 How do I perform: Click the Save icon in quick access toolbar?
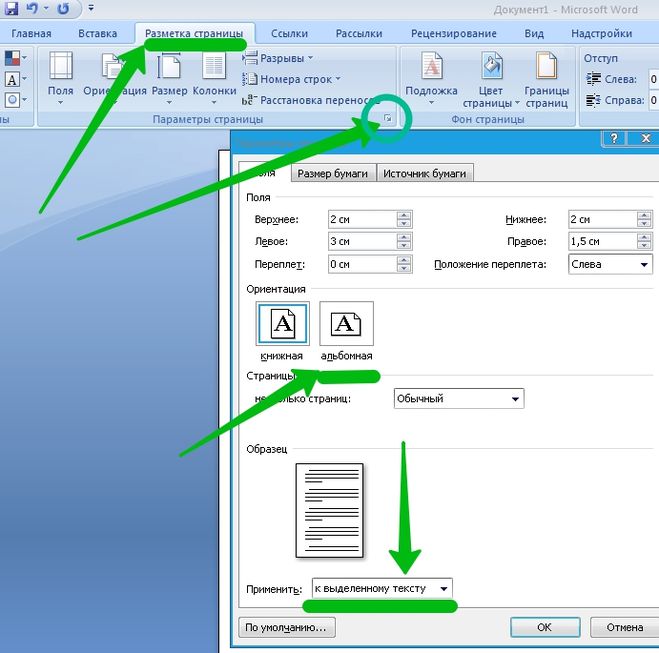tap(11, 8)
